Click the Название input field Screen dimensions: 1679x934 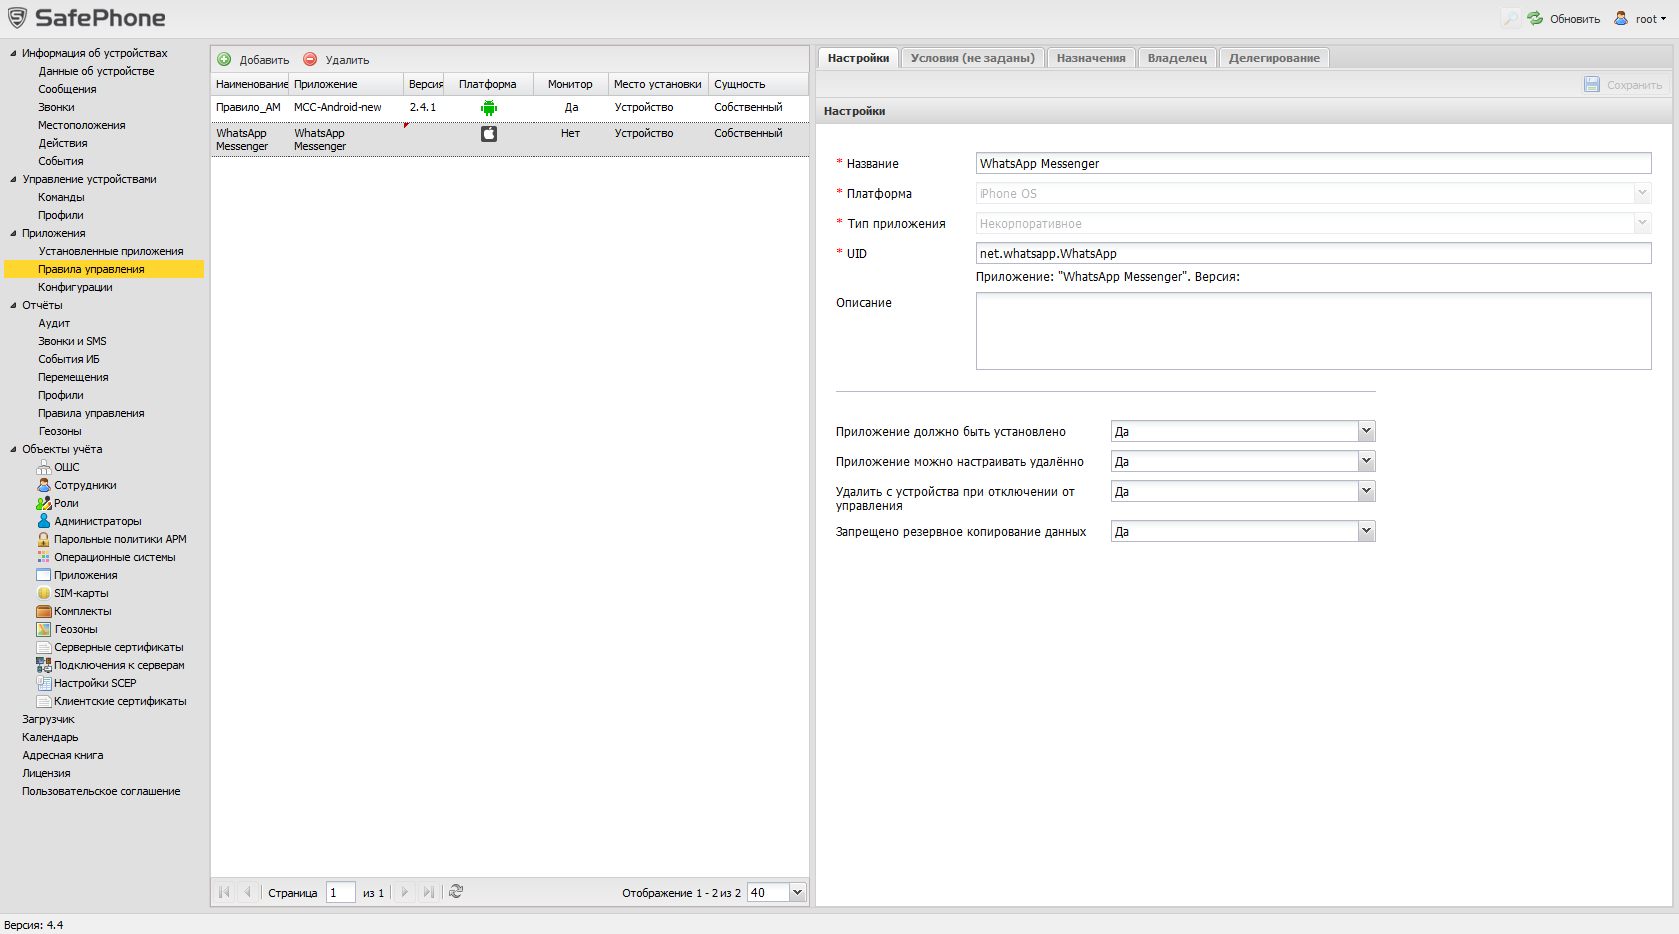pyautogui.click(x=1313, y=163)
